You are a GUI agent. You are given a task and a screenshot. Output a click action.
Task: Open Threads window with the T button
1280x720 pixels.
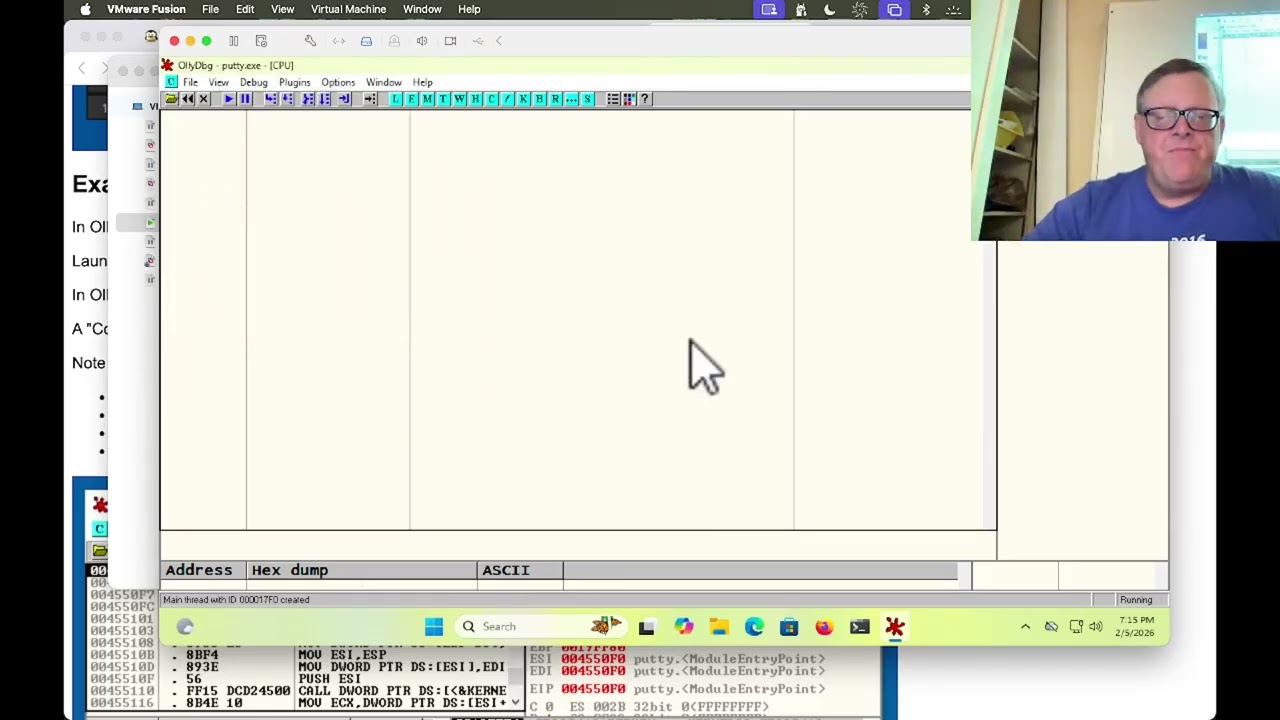point(444,99)
